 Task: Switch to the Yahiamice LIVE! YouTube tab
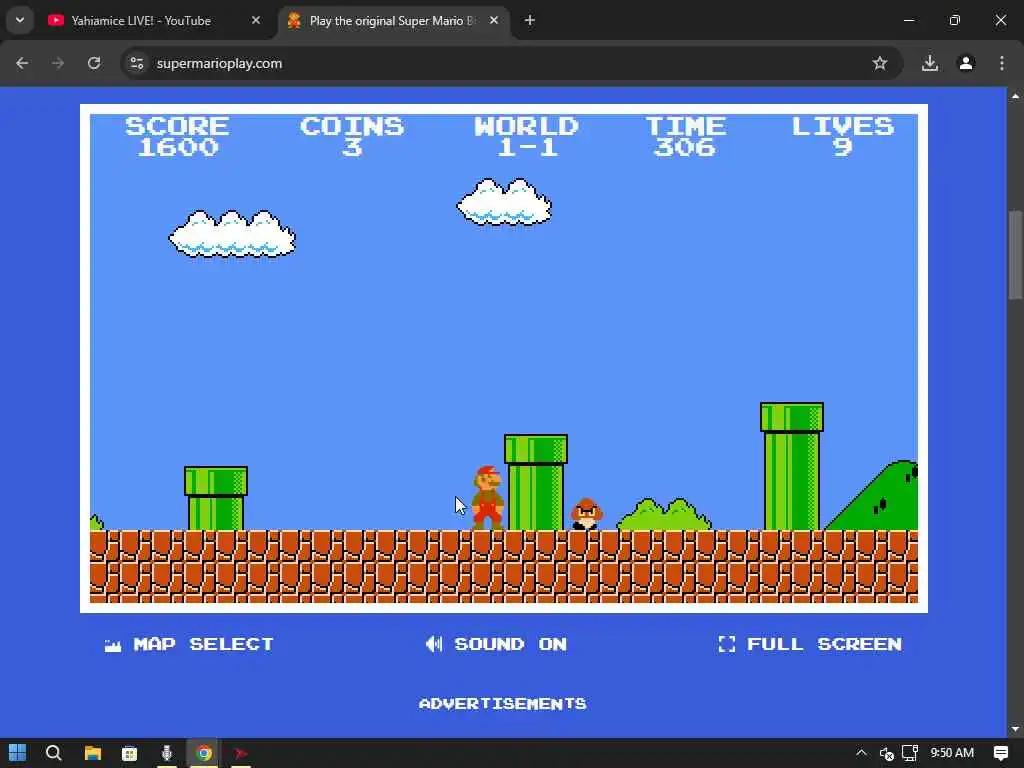click(x=141, y=21)
